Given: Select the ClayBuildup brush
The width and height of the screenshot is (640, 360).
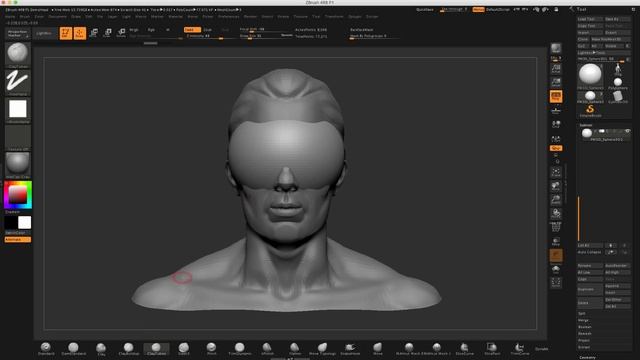Looking at the screenshot, I should tap(129, 349).
